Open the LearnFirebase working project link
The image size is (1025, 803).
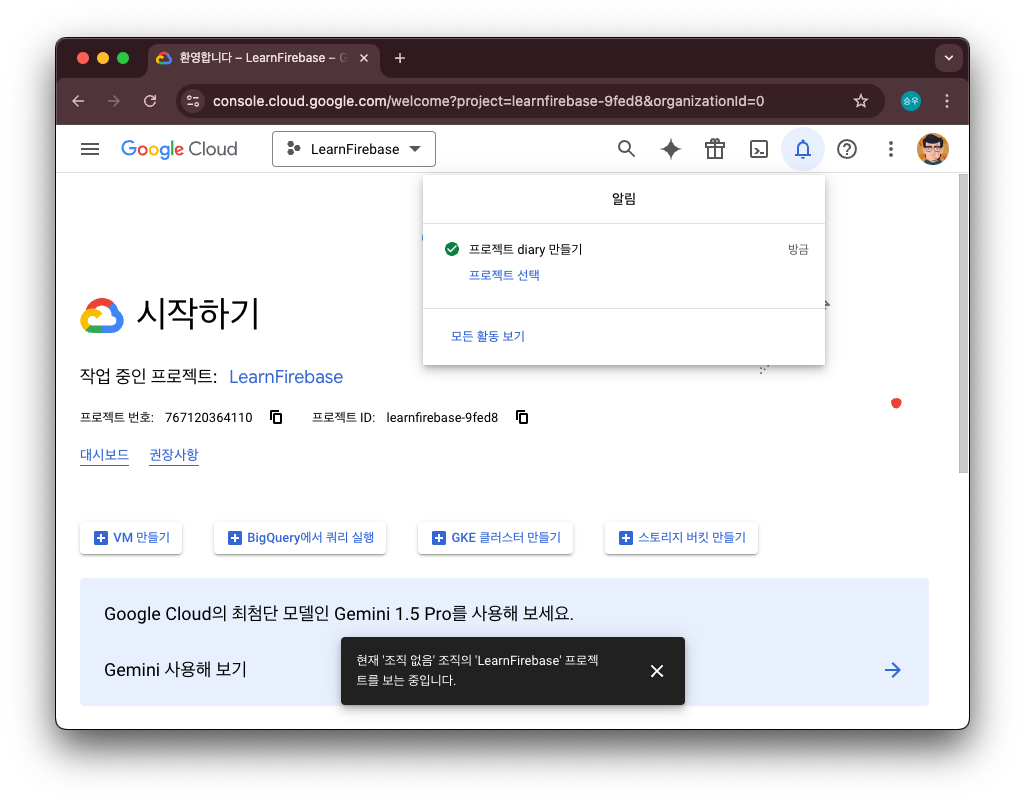[286, 377]
